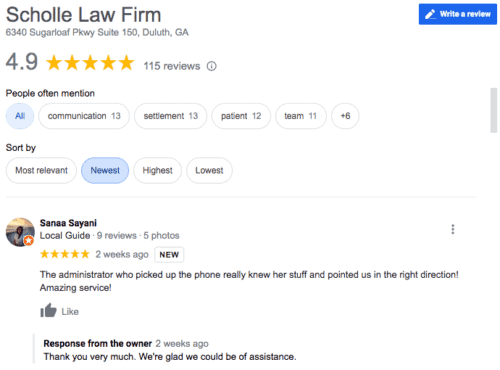Viewport: 500px width, 370px height.
Task: Filter reviews mentioning team
Action: coord(301,116)
